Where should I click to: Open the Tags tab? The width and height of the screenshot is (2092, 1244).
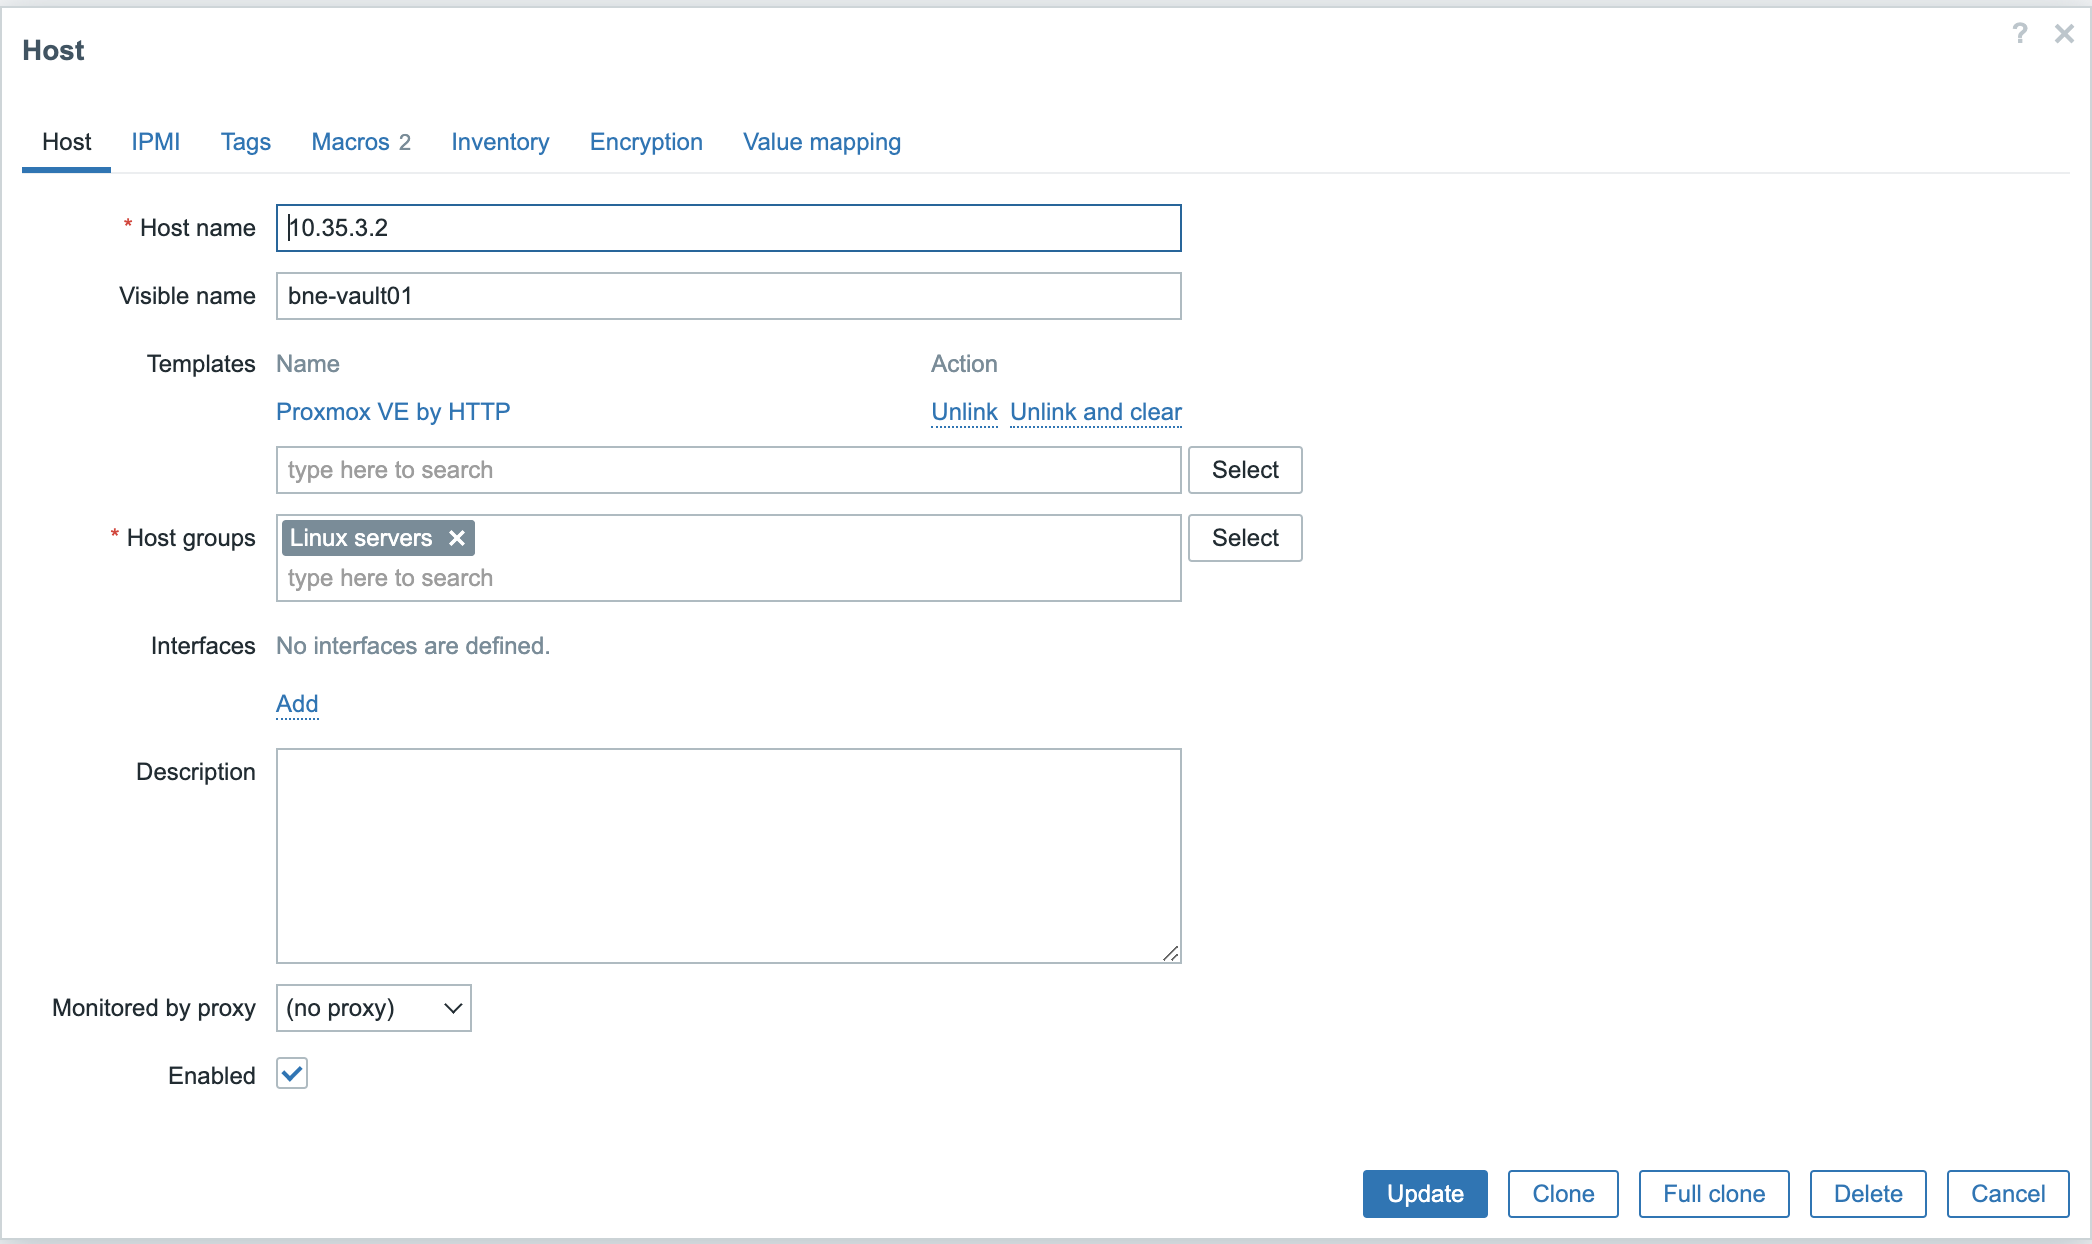click(x=245, y=142)
